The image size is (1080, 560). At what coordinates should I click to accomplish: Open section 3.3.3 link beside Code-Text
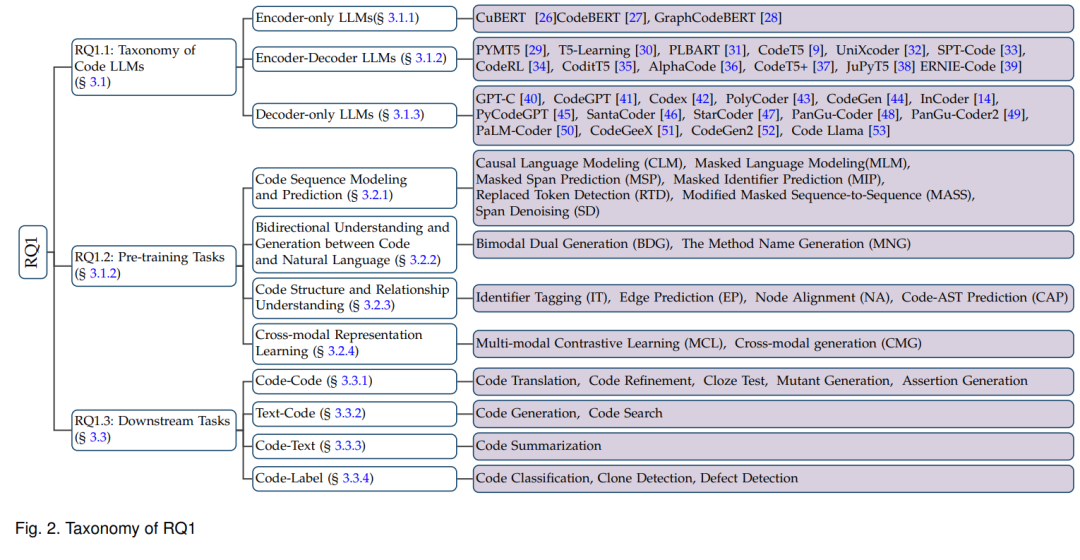349,446
